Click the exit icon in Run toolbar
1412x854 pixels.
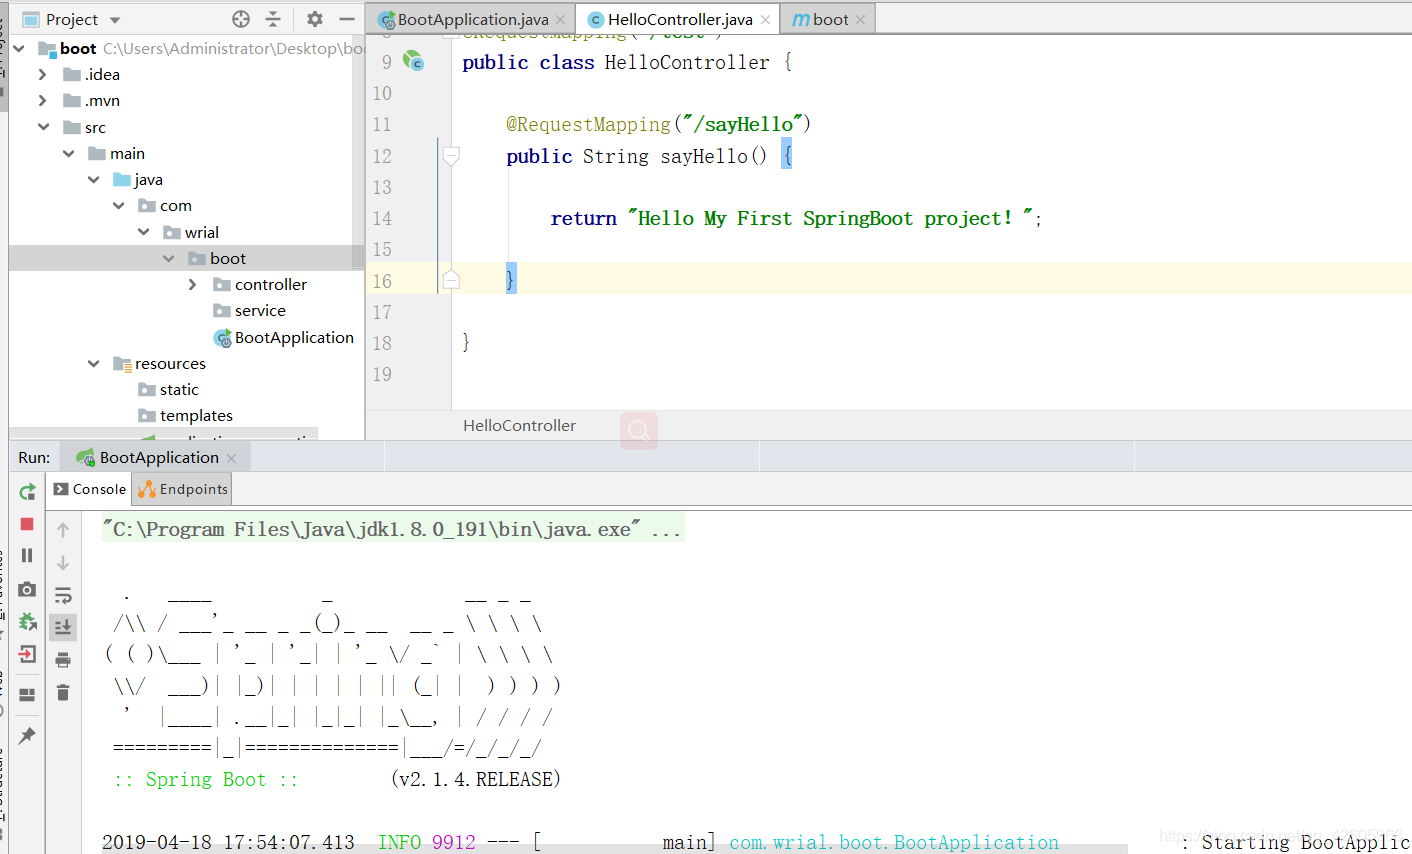pyautogui.click(x=27, y=654)
